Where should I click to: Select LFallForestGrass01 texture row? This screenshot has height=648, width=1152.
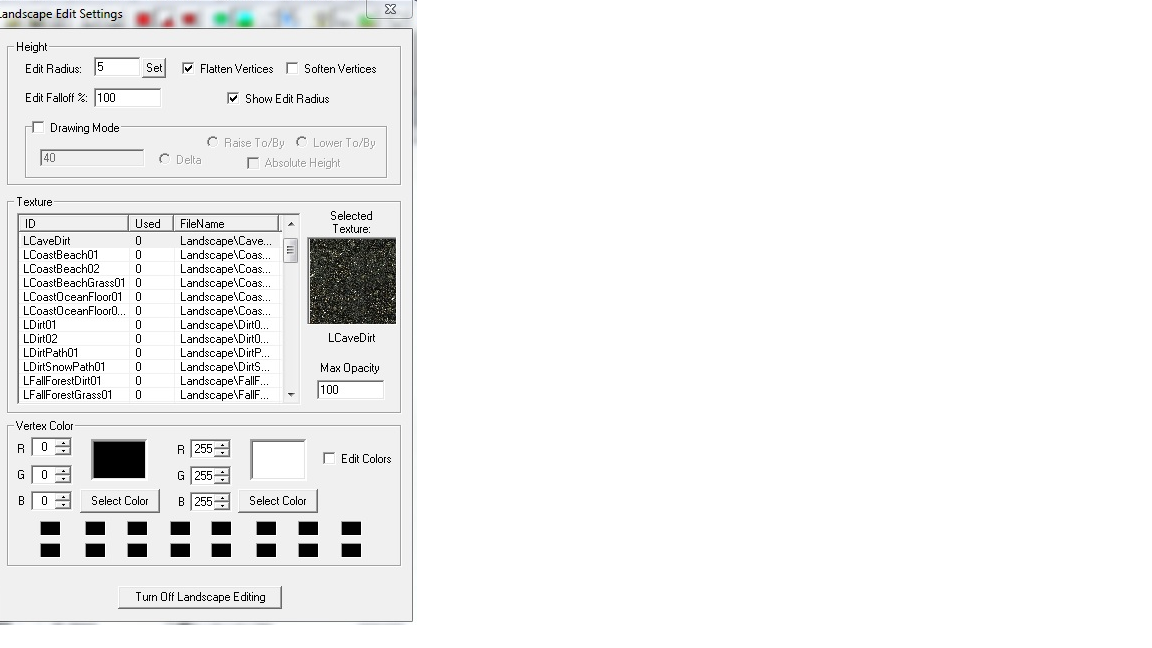pos(150,395)
